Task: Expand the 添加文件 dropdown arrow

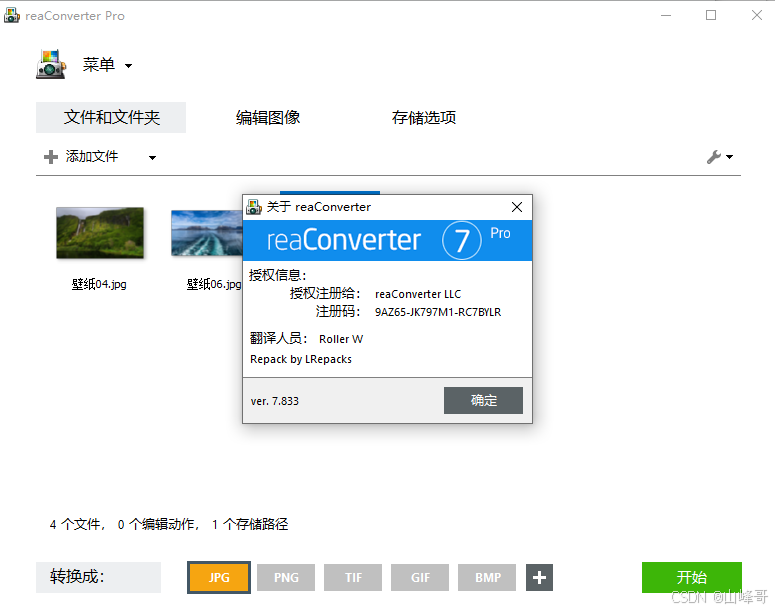Action: pyautogui.click(x=152, y=158)
